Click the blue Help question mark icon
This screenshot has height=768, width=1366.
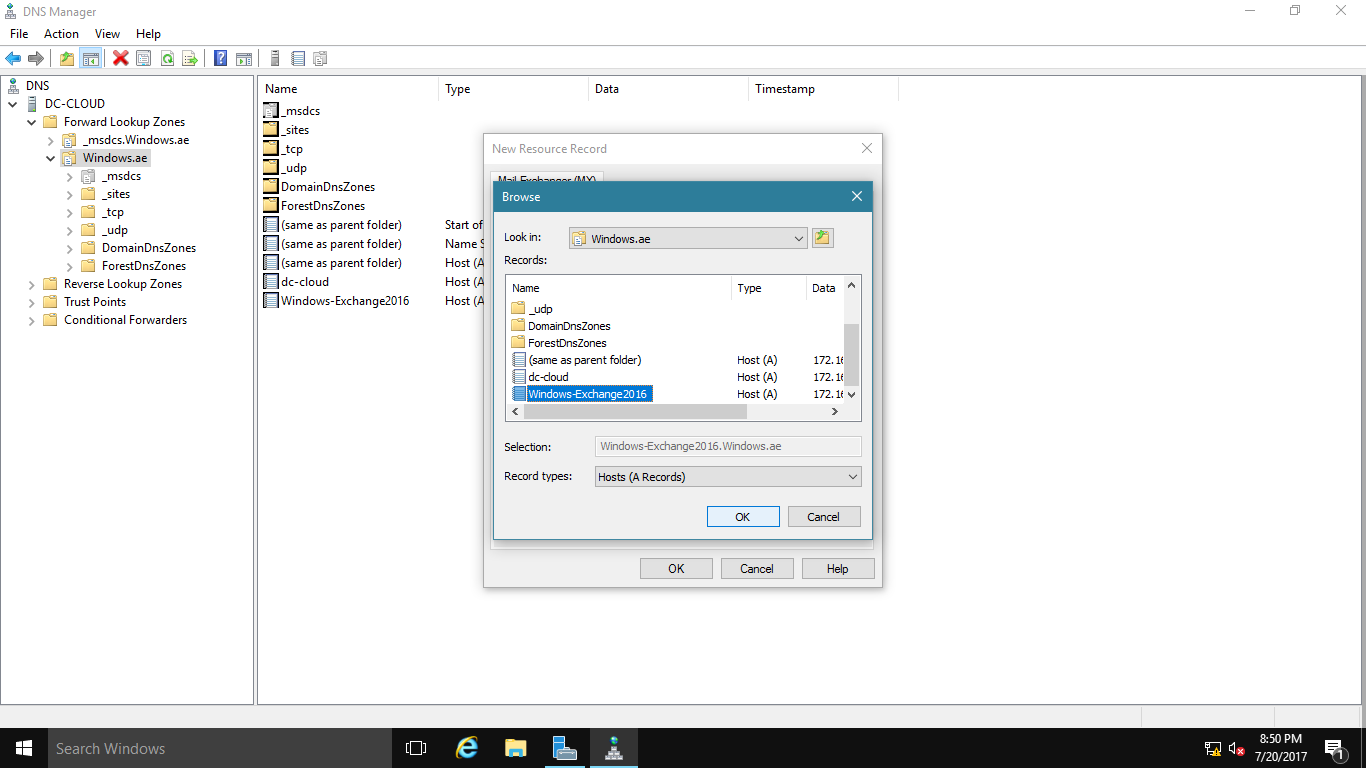[221, 59]
